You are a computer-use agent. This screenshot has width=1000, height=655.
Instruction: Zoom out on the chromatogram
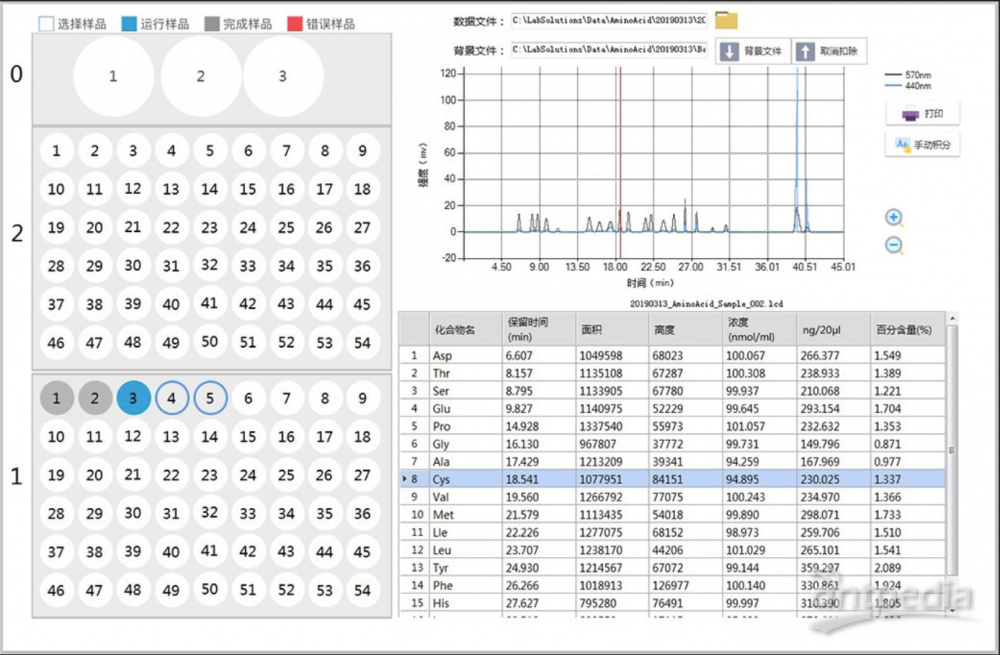click(x=894, y=246)
